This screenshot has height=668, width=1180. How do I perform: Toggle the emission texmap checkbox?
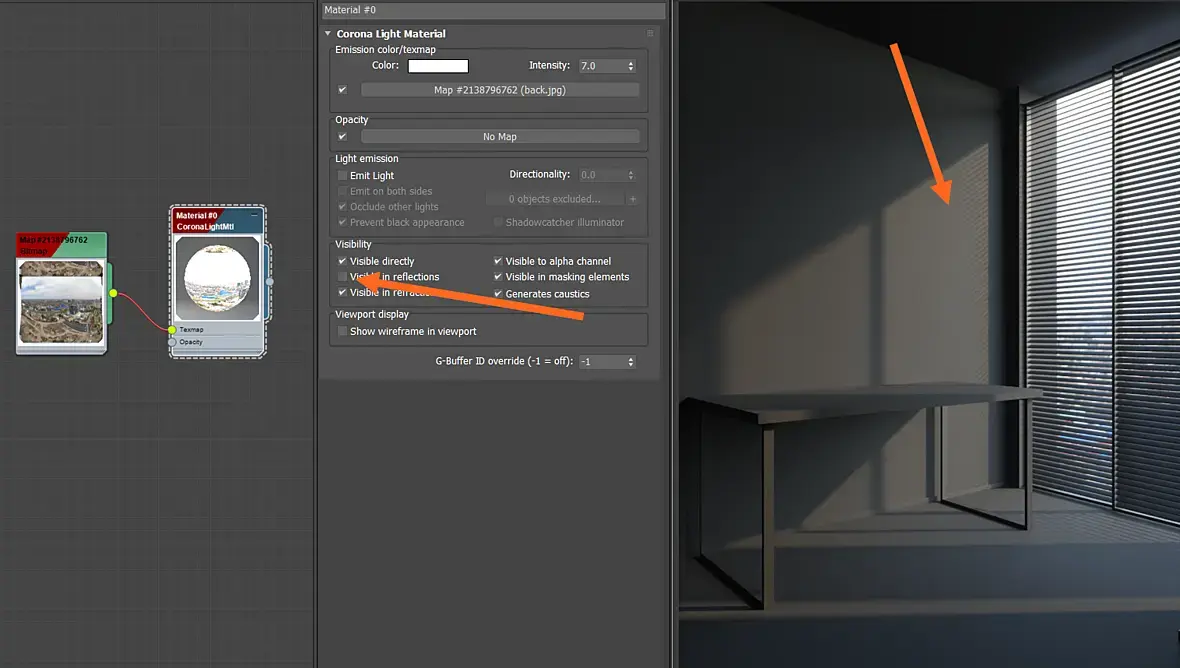pyautogui.click(x=342, y=90)
